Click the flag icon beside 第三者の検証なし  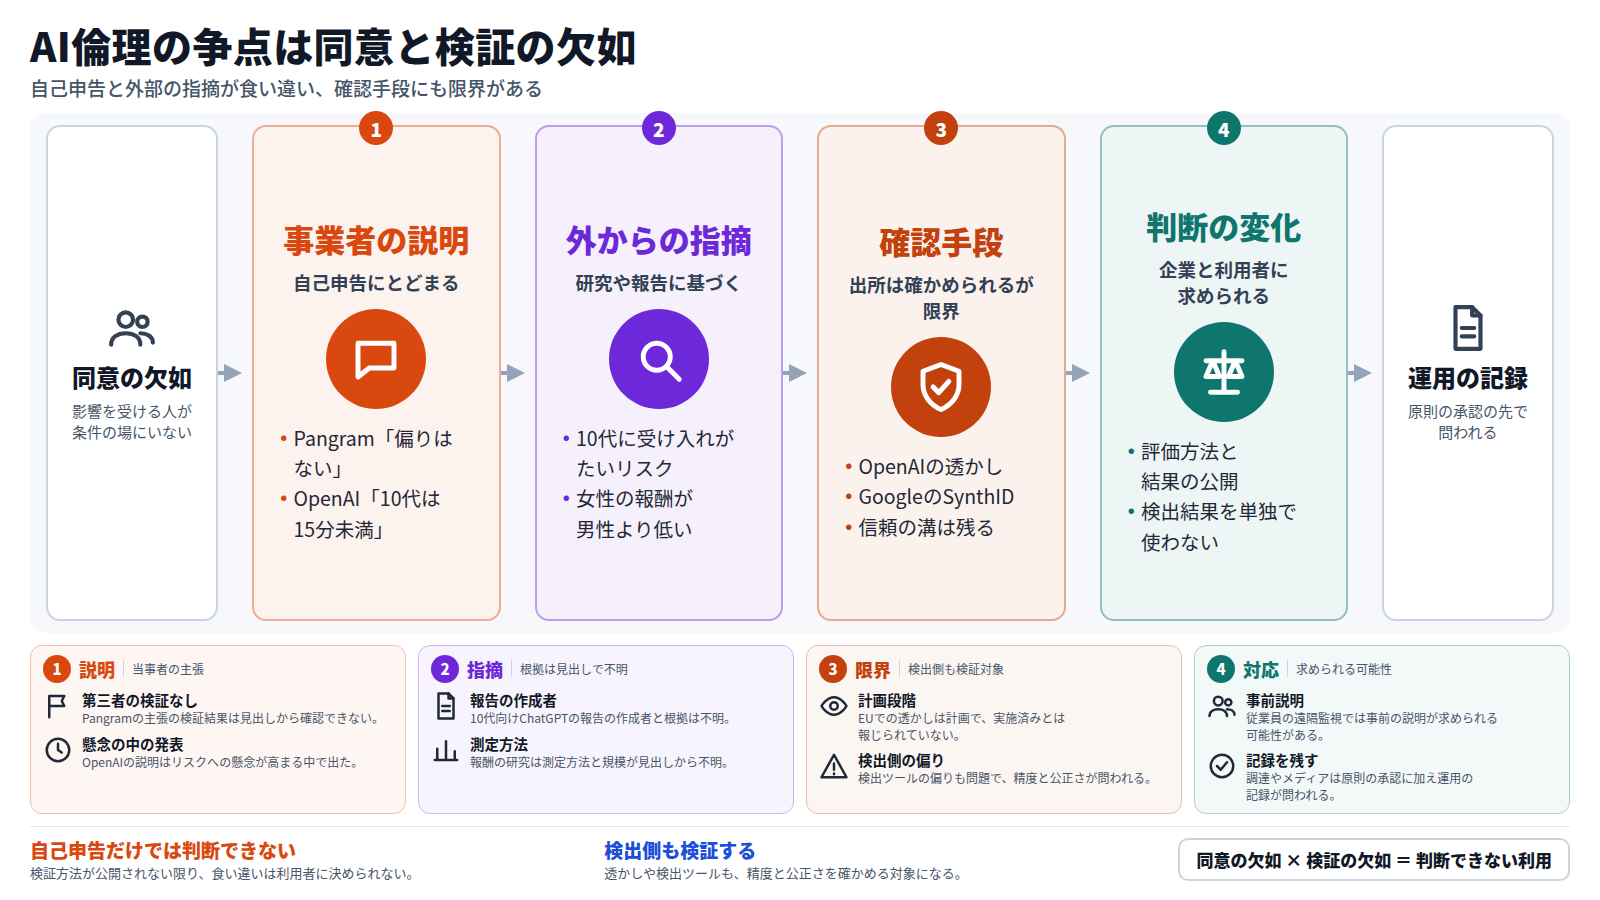pyautogui.click(x=58, y=706)
